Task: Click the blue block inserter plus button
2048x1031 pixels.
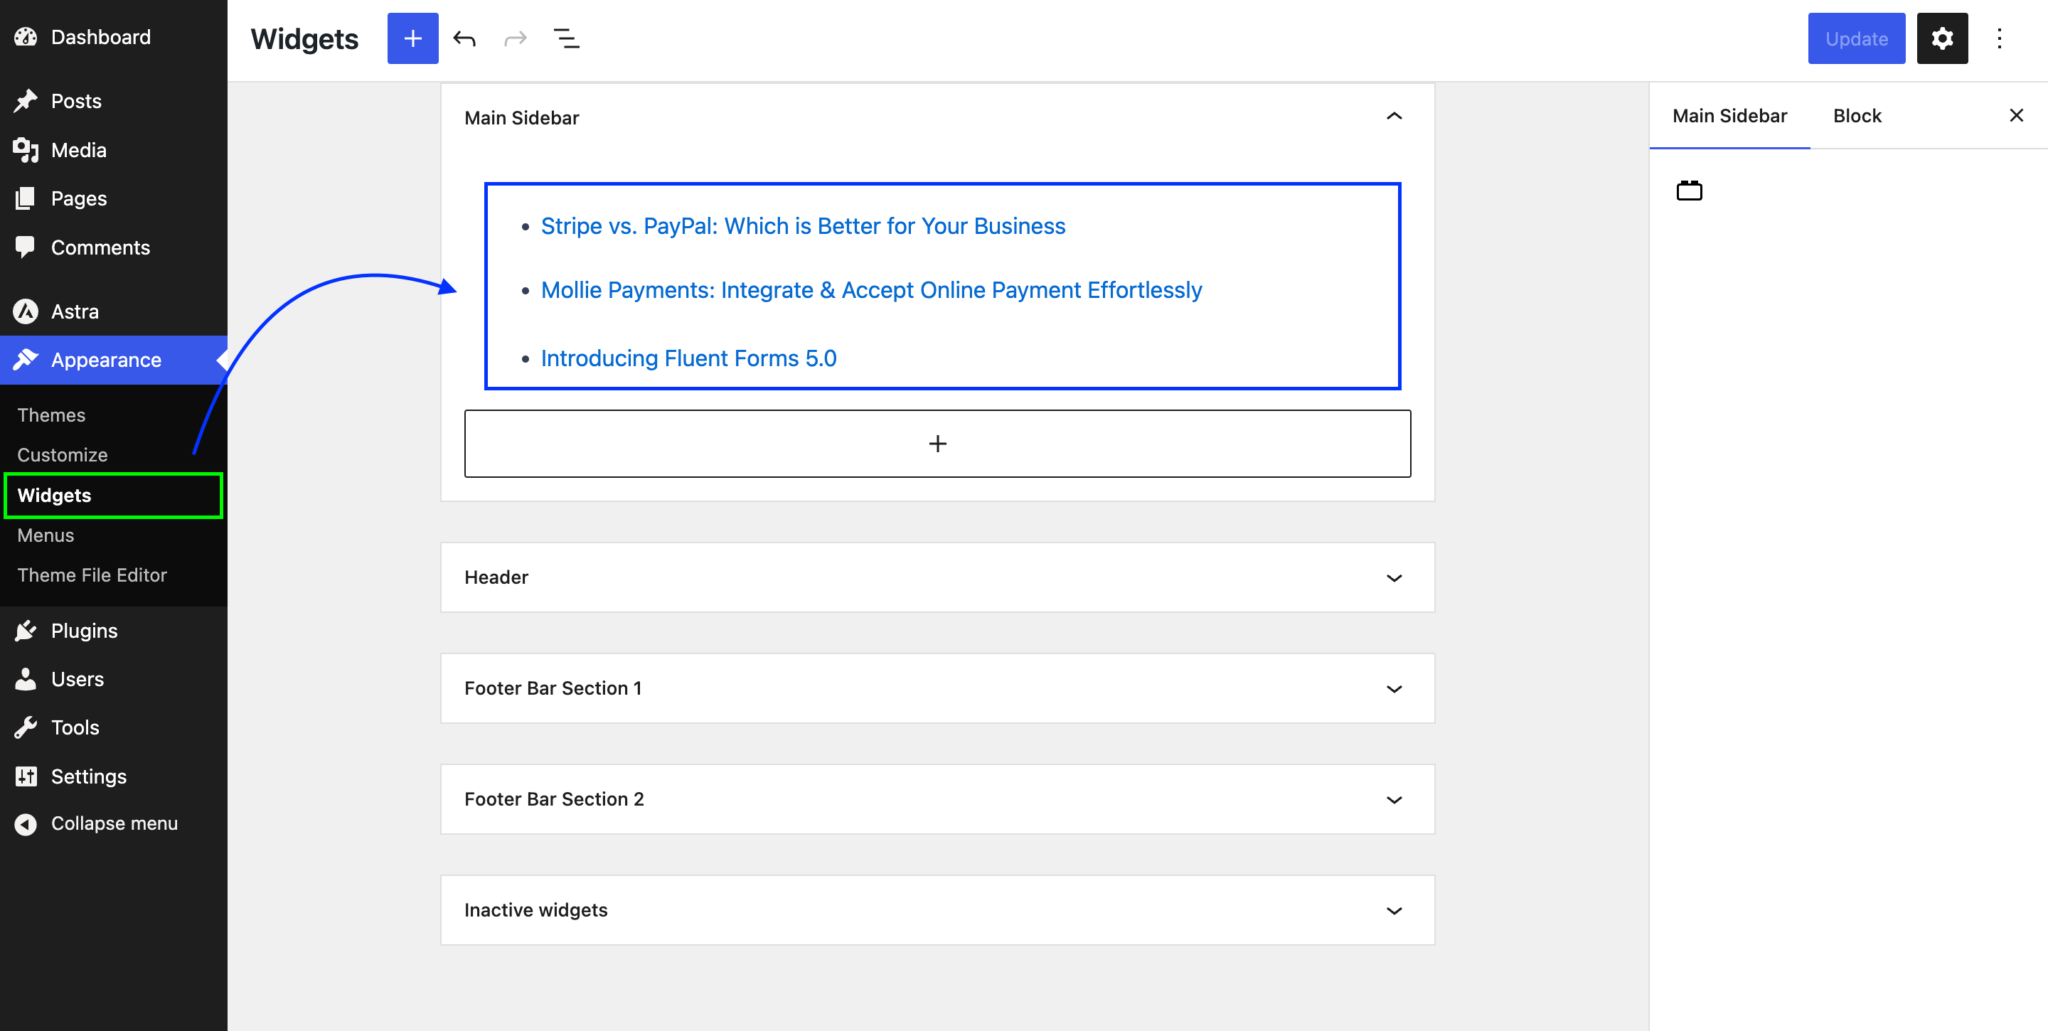Action: [x=412, y=39]
